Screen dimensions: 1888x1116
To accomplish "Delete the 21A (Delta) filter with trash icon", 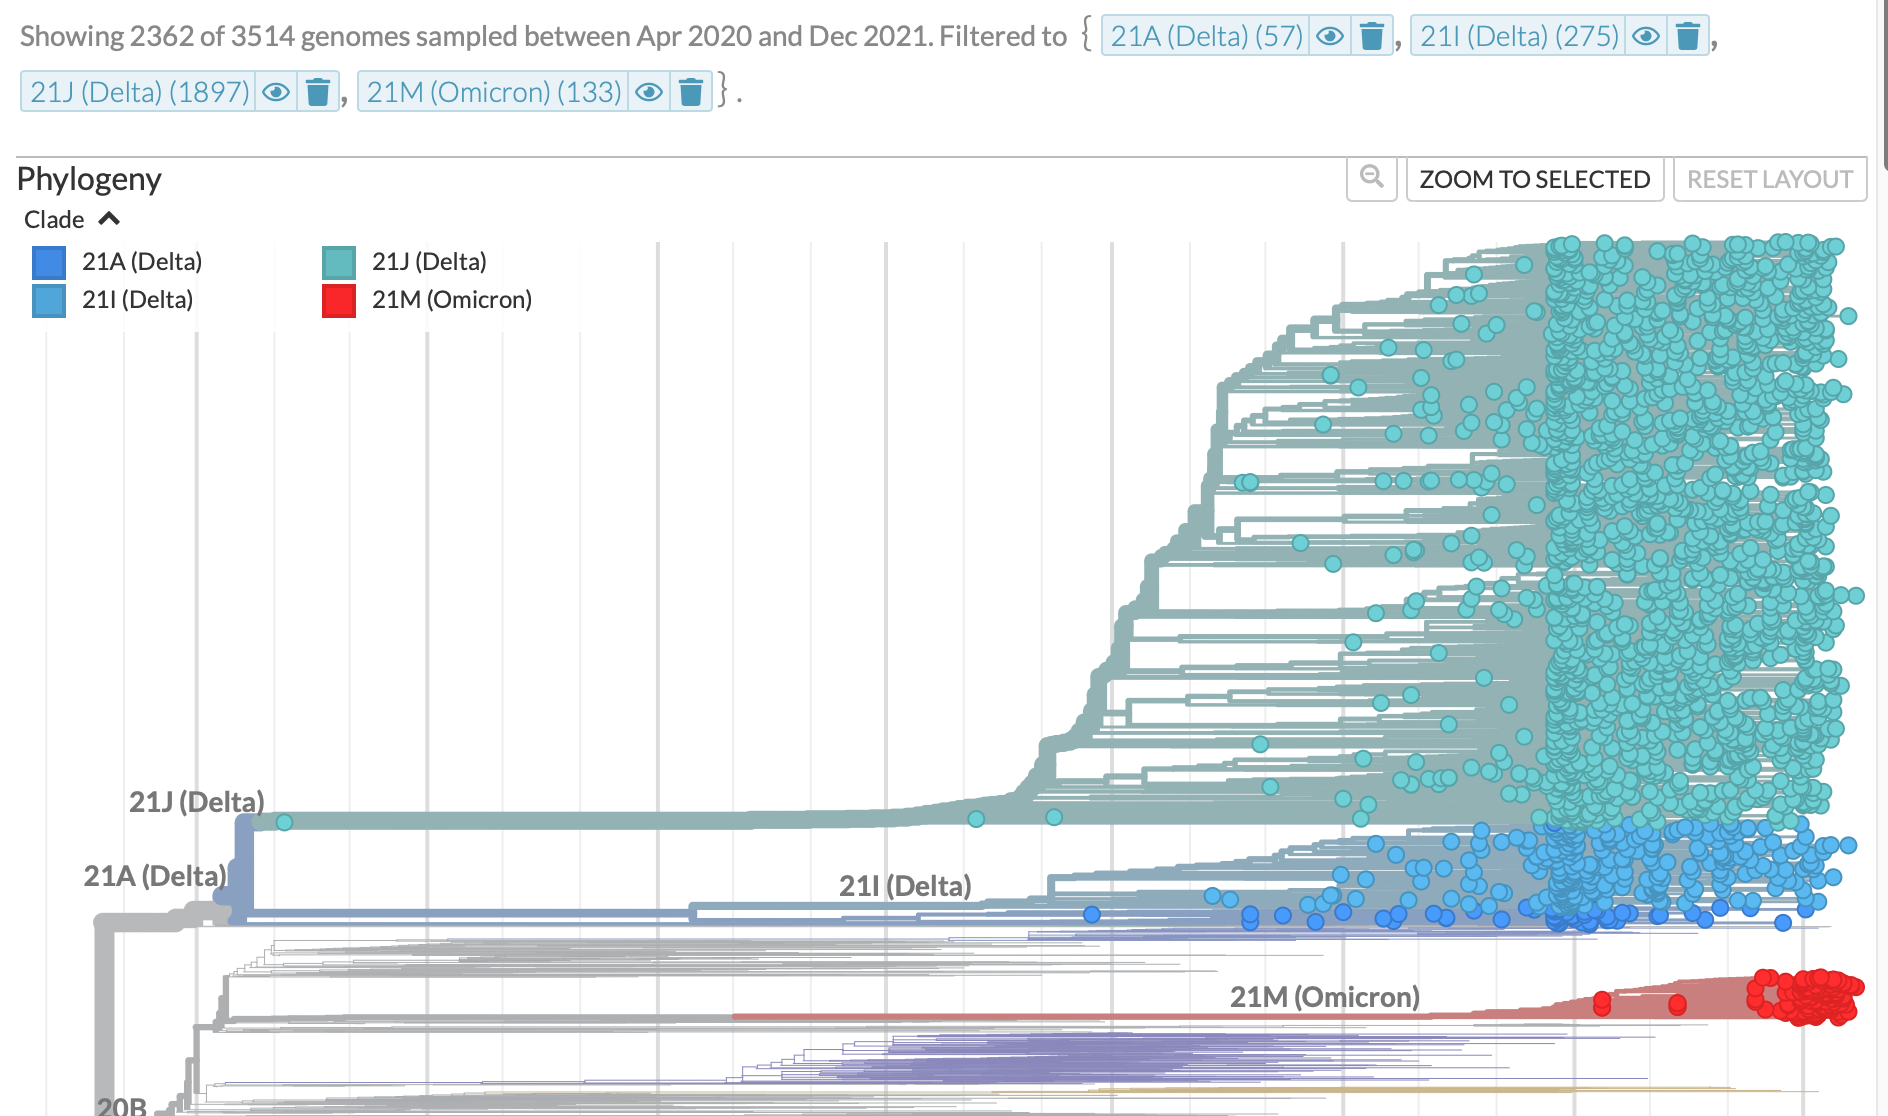I will point(1371,37).
